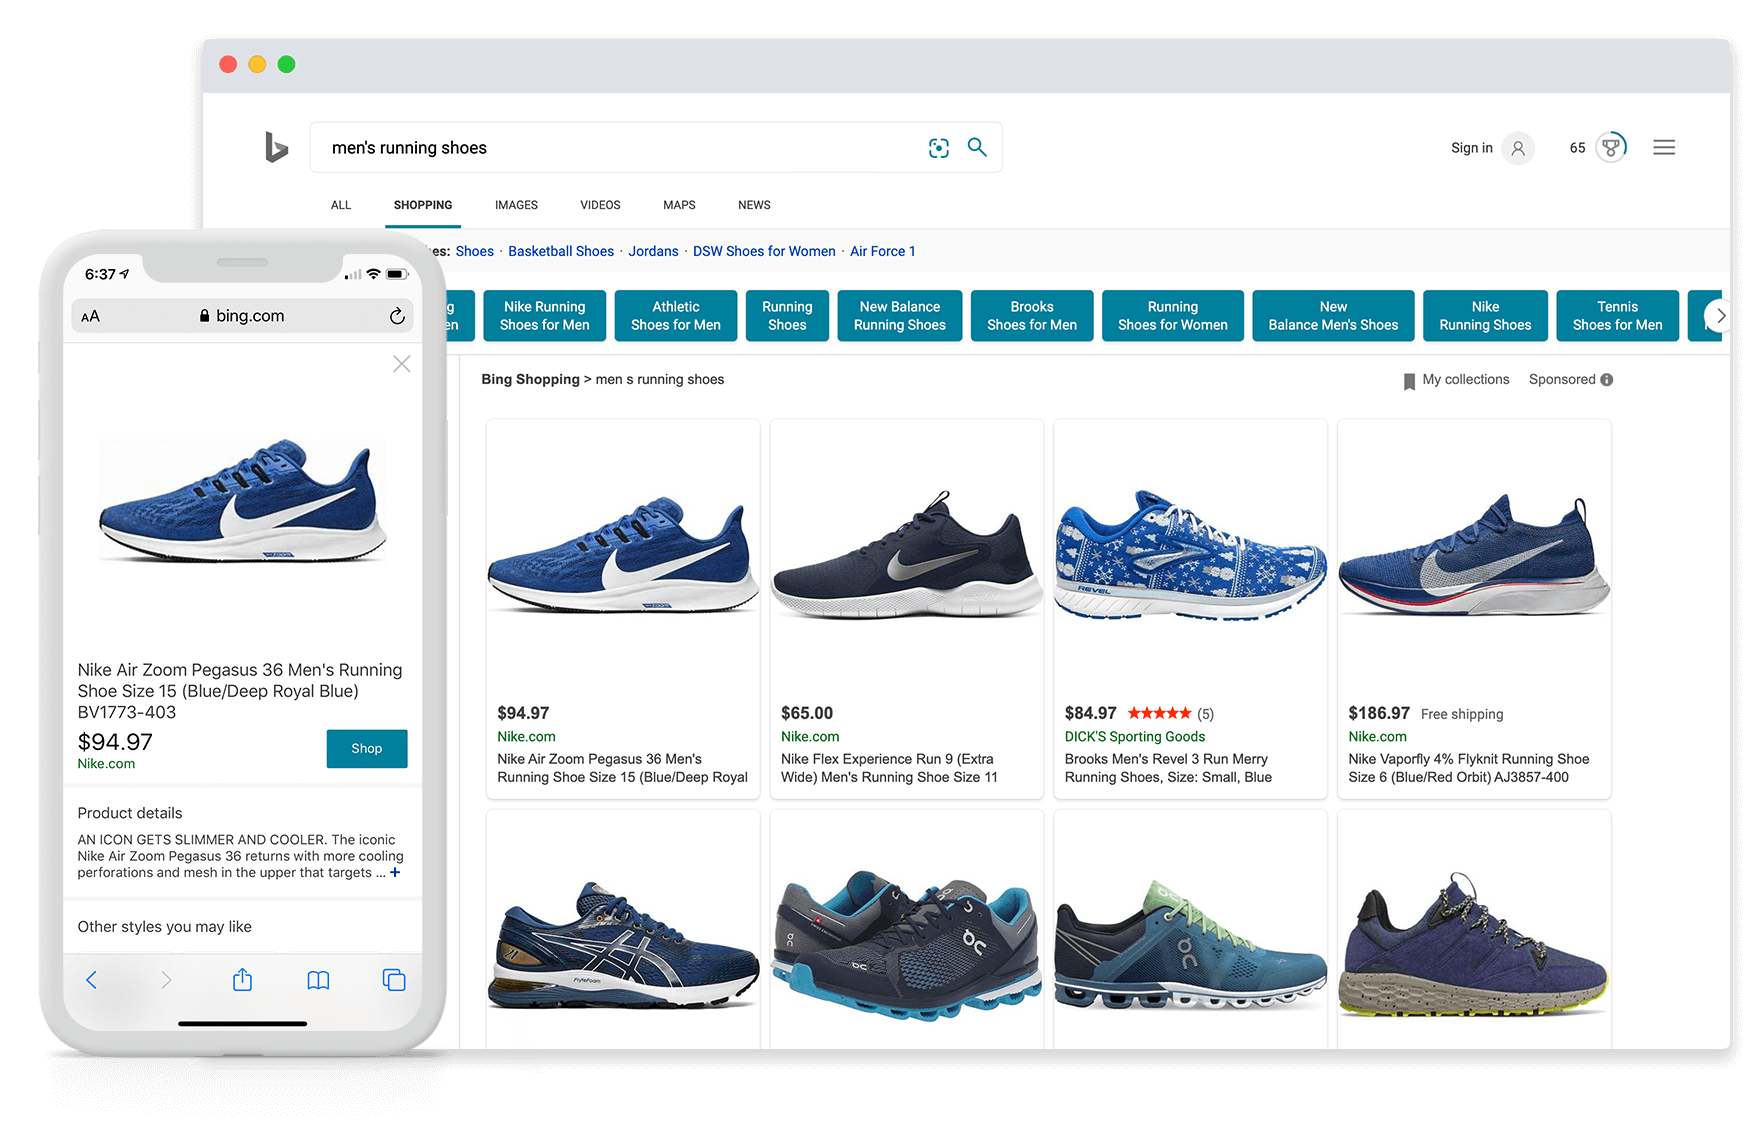Click the Bing logo icon
The height and width of the screenshot is (1125, 1764).
(276, 147)
